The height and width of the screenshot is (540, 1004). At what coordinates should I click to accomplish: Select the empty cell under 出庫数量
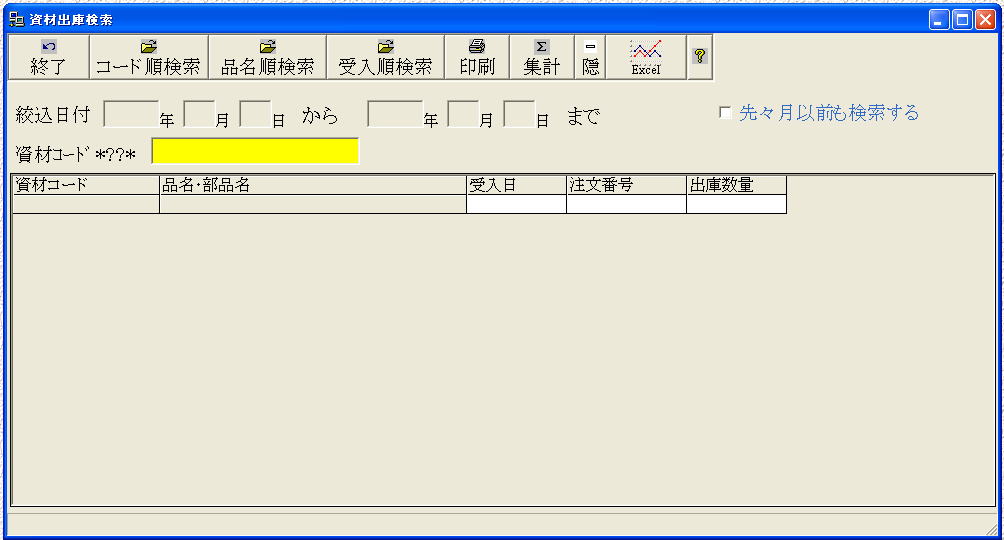pyautogui.click(x=737, y=204)
